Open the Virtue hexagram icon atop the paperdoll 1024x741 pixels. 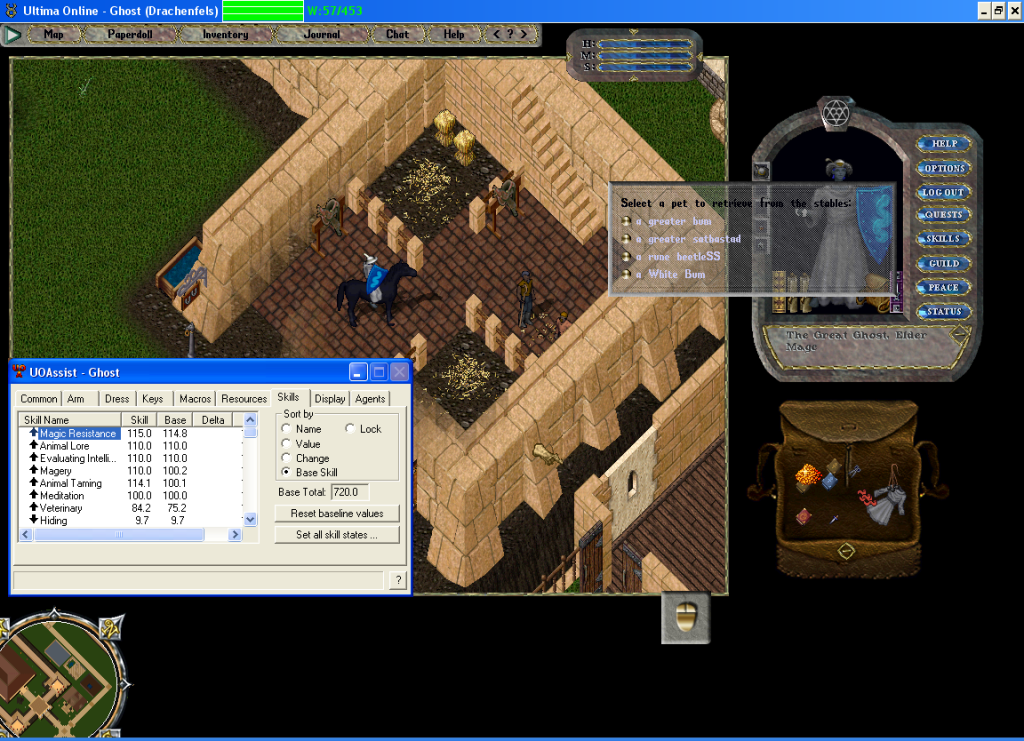pyautogui.click(x=835, y=114)
